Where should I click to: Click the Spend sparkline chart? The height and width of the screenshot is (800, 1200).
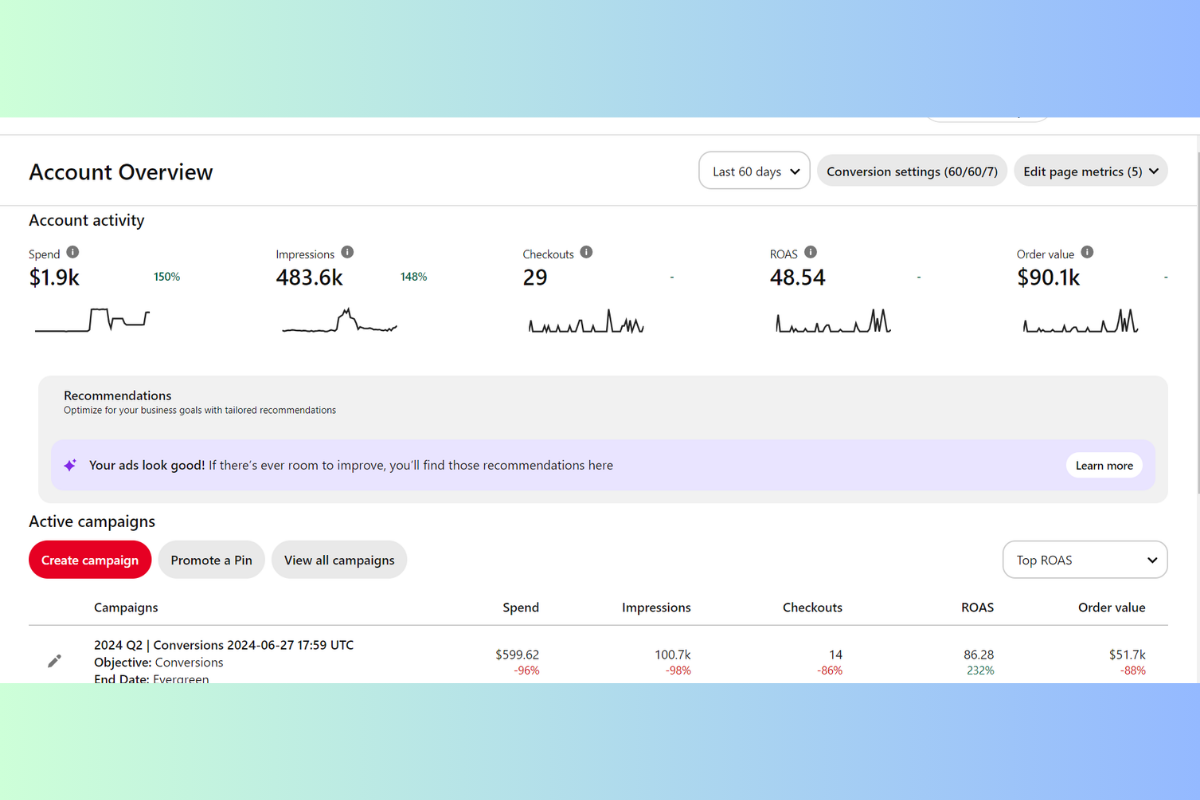click(92, 320)
